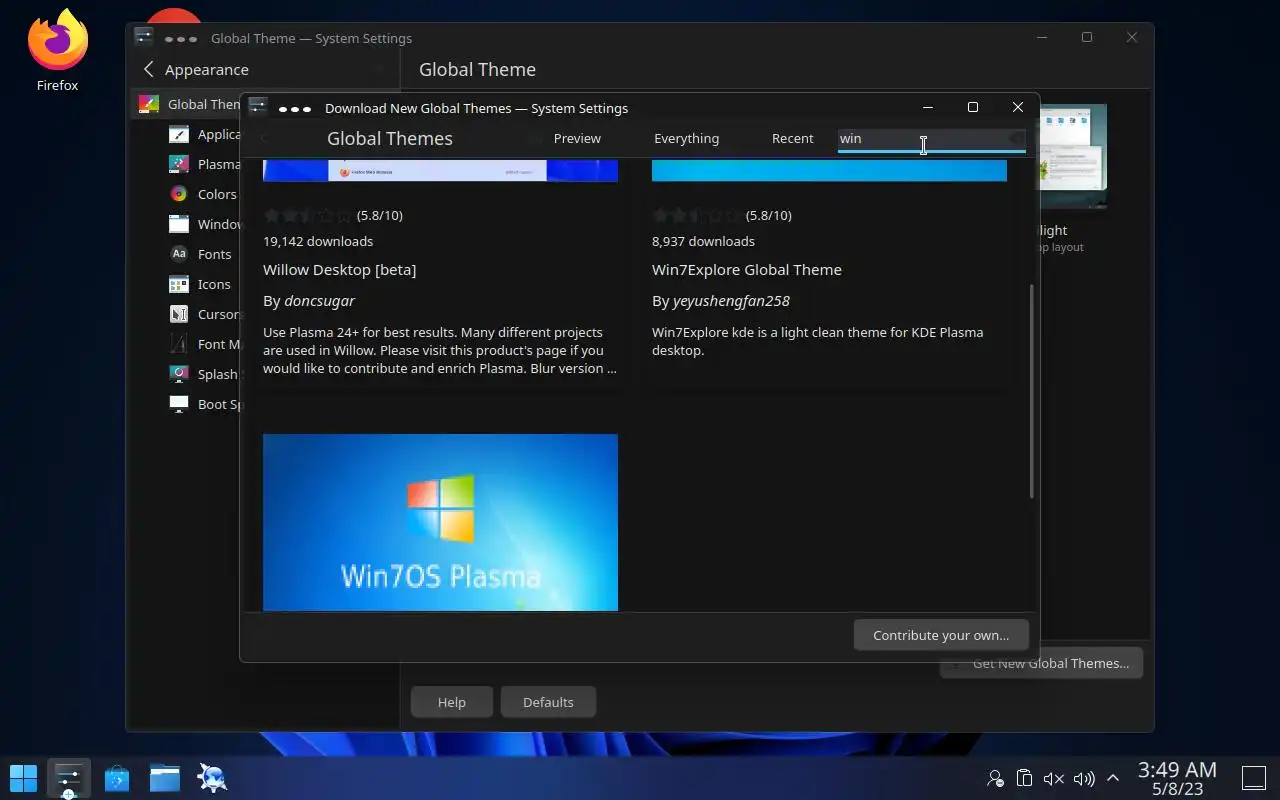Screen dimensions: 1280x800
Task: Click the Download dialog's title bar window icon
Action: tap(258, 107)
